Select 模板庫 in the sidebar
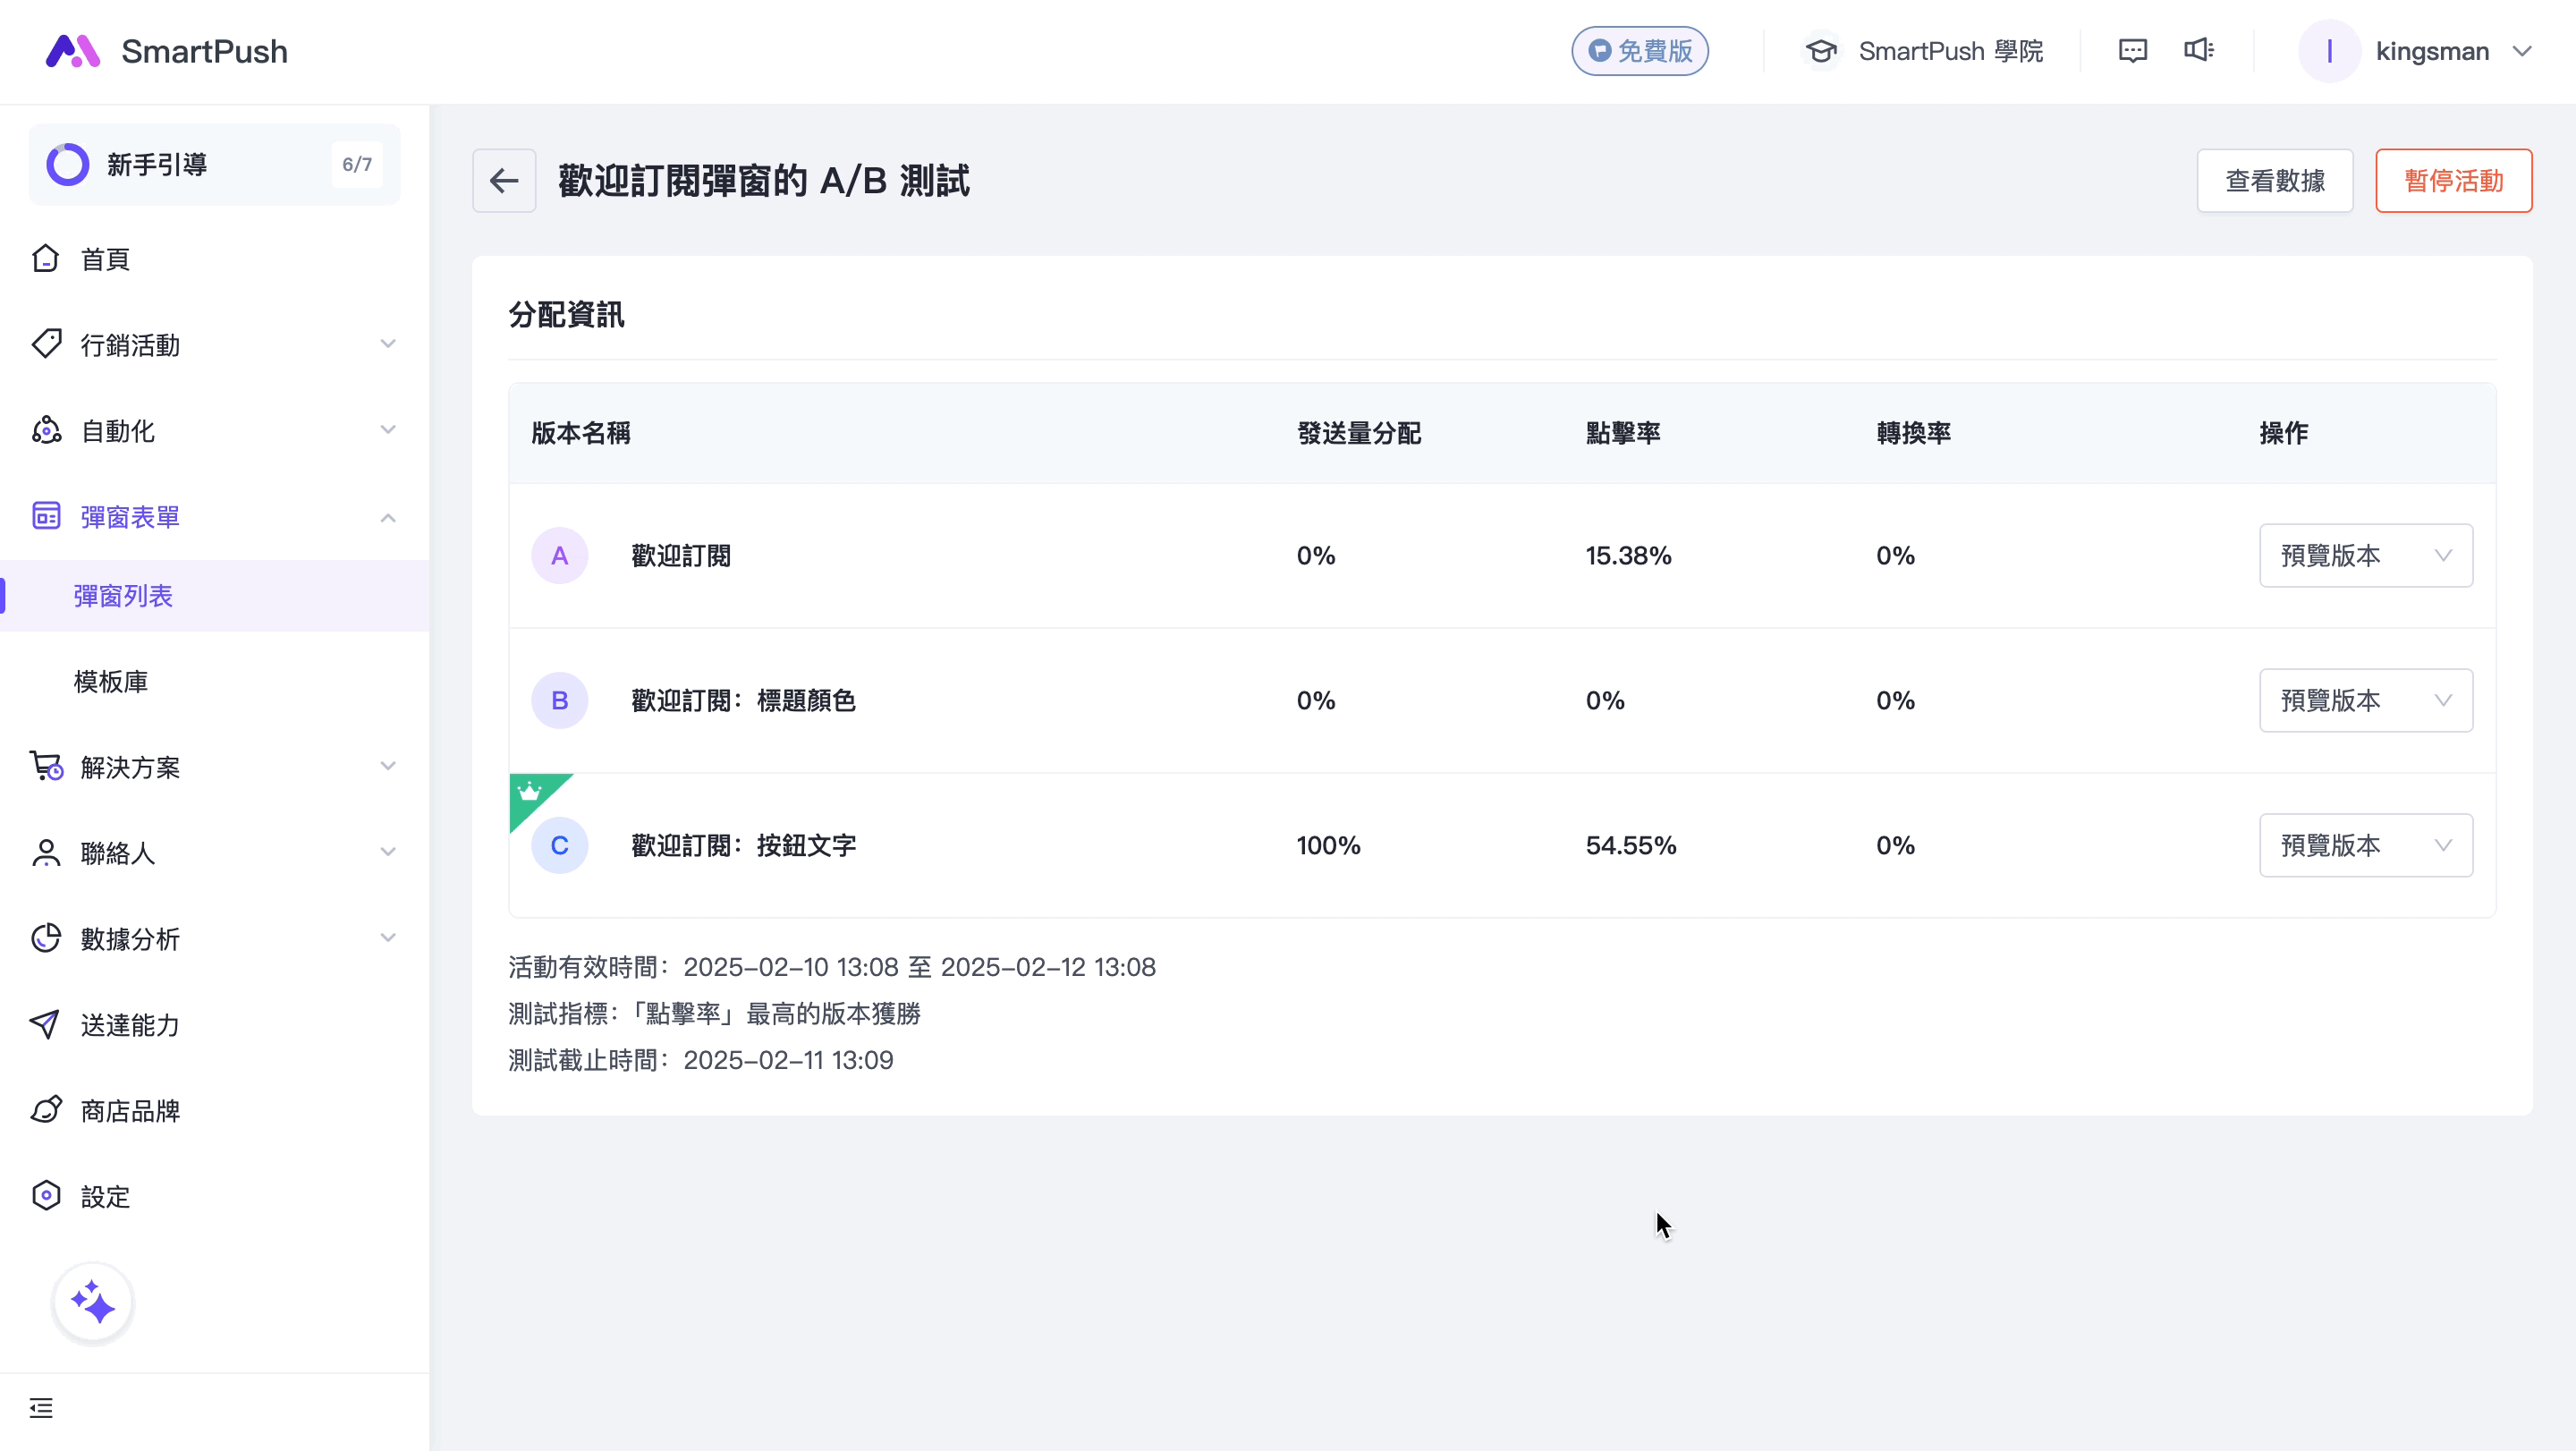Image resolution: width=2576 pixels, height=1451 pixels. 111,682
